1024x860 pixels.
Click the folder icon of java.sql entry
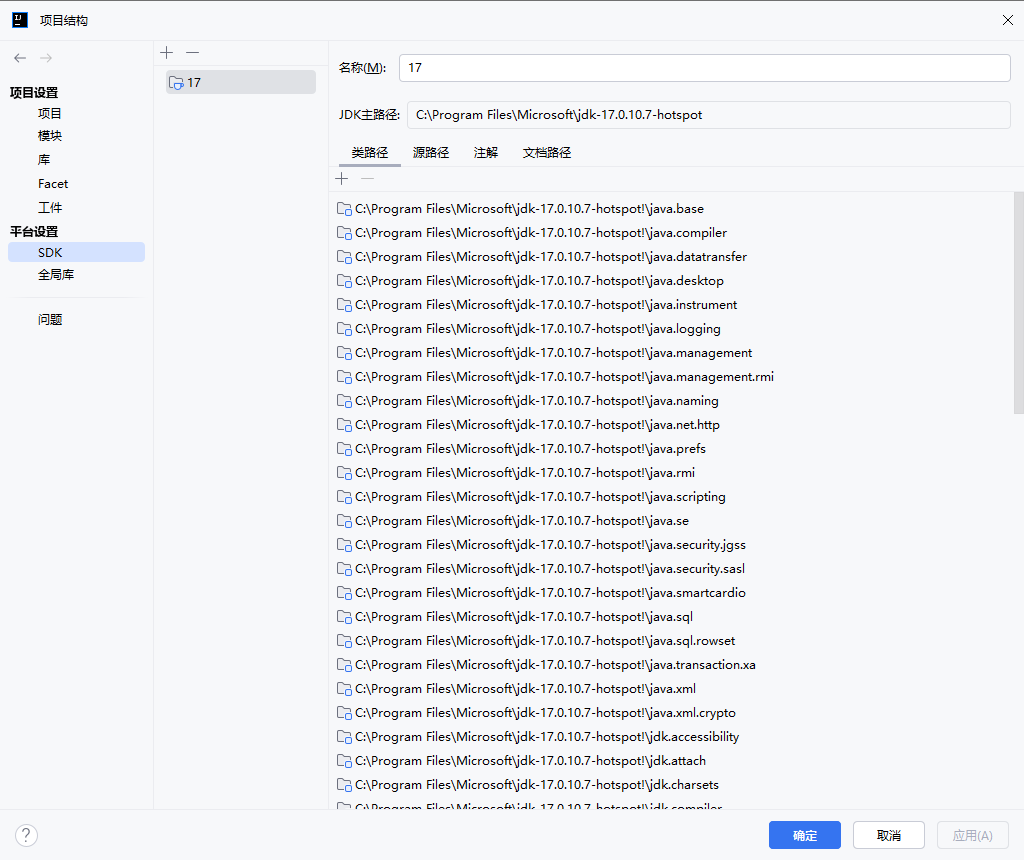tap(344, 617)
